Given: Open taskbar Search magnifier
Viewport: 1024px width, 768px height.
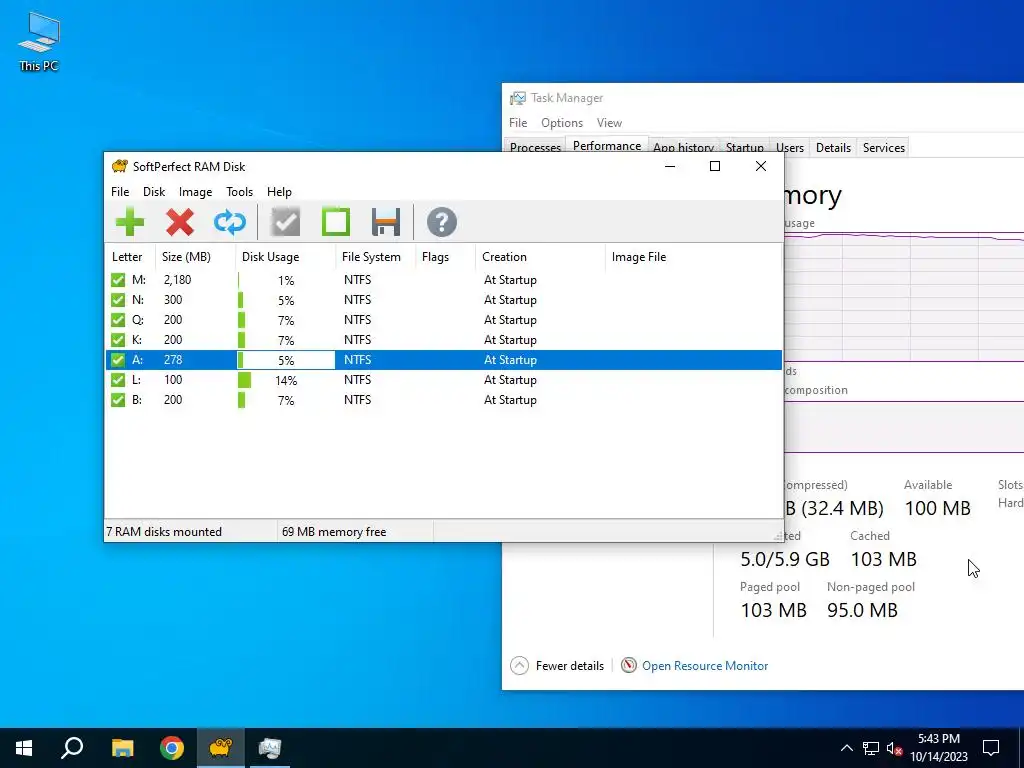Looking at the screenshot, I should click(x=72, y=748).
